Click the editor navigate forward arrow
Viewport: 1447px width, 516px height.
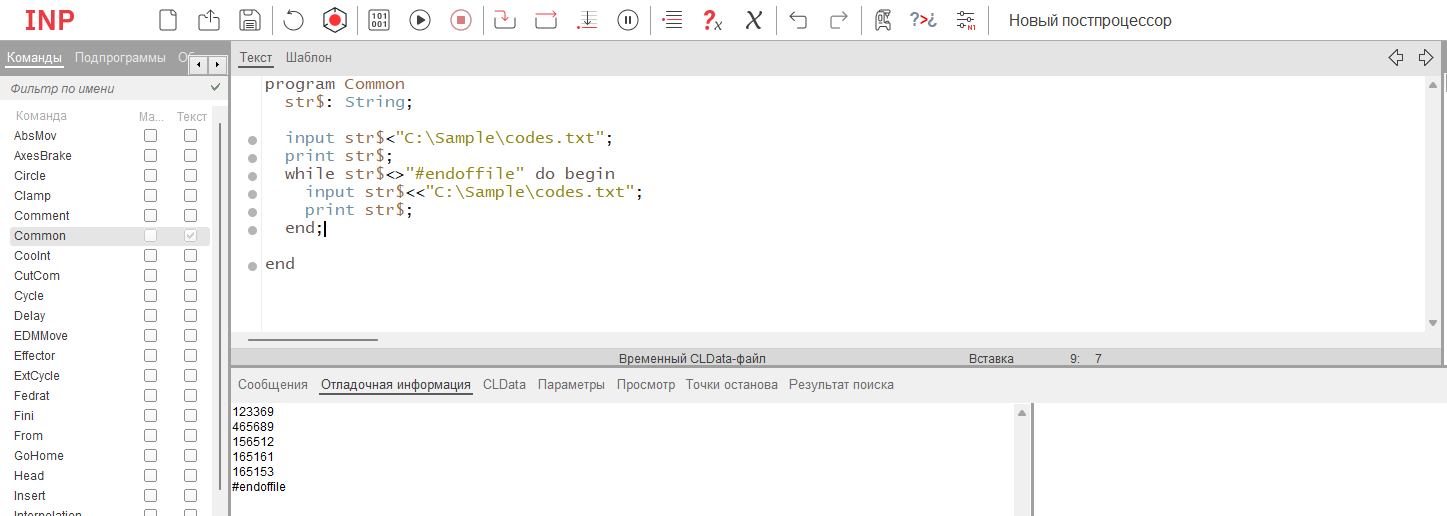1426,58
